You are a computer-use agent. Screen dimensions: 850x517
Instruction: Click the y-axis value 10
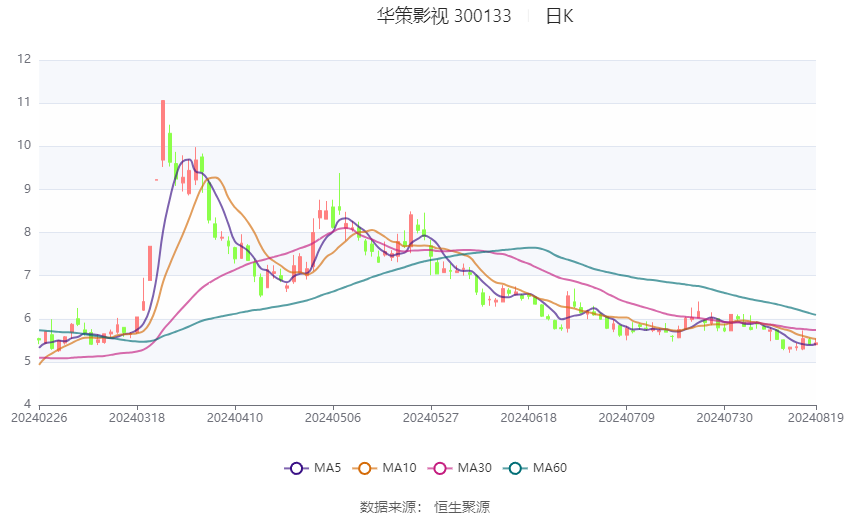[x=24, y=145]
